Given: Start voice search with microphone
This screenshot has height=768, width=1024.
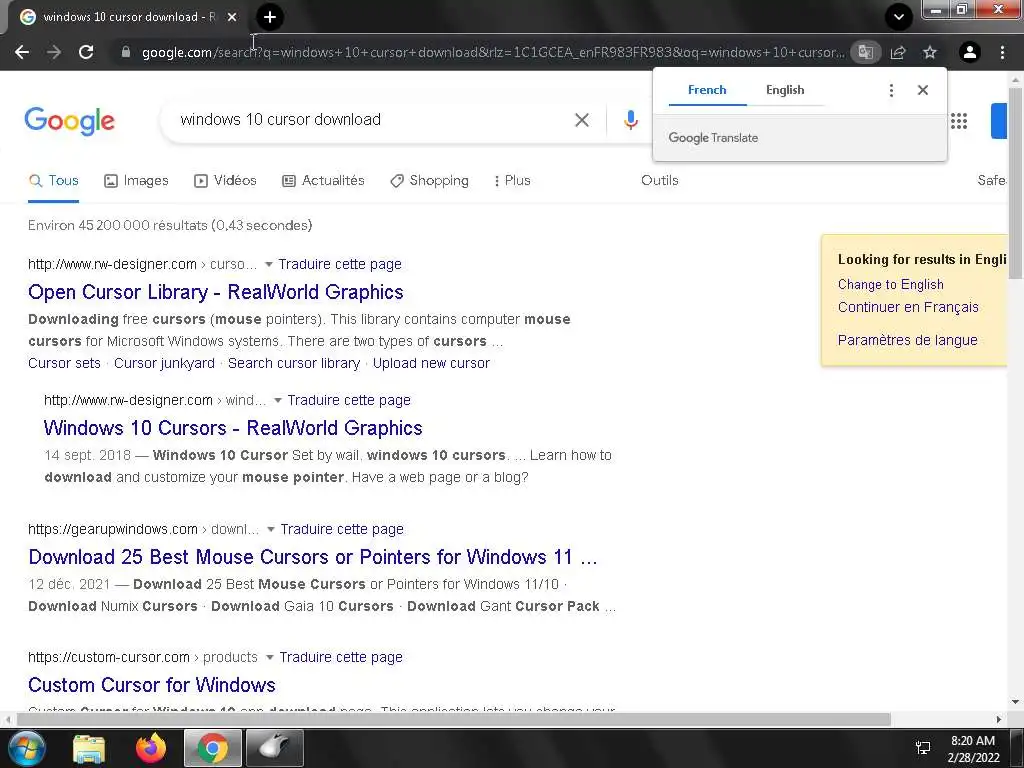Looking at the screenshot, I should click(x=630, y=120).
